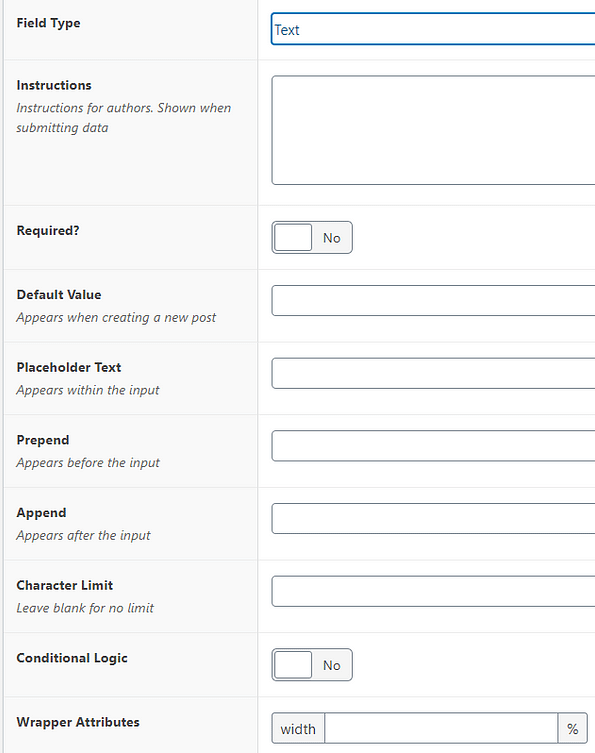Click the Field Type label
The height and width of the screenshot is (753, 595).
(x=49, y=23)
